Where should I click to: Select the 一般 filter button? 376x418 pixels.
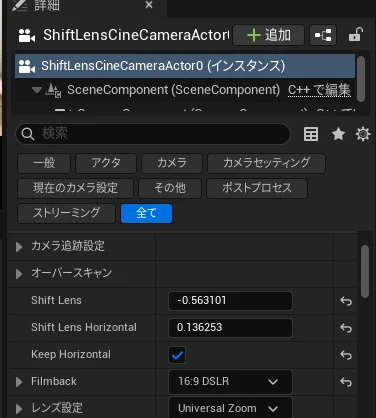44,163
